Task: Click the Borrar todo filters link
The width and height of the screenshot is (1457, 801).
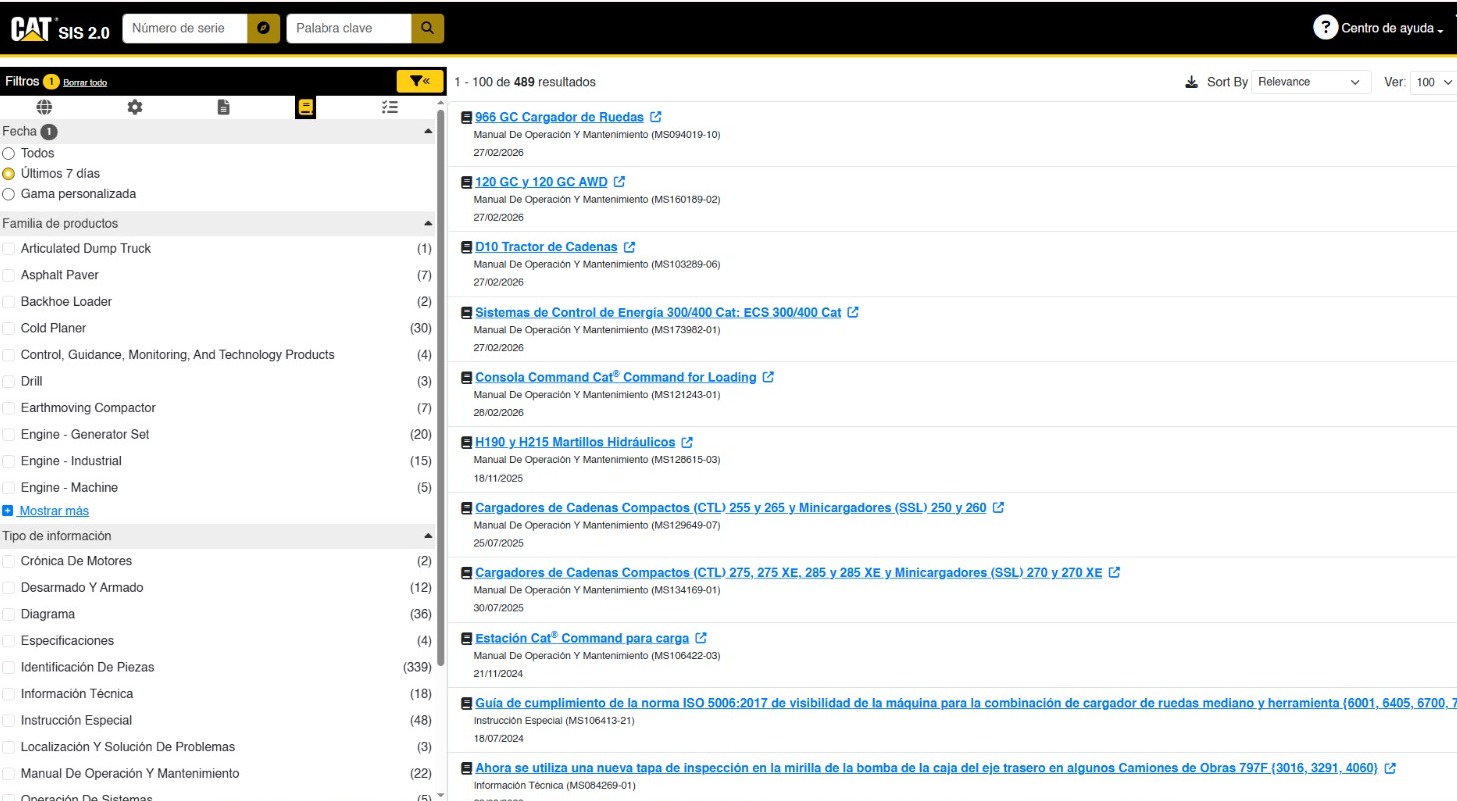Action: (x=85, y=83)
